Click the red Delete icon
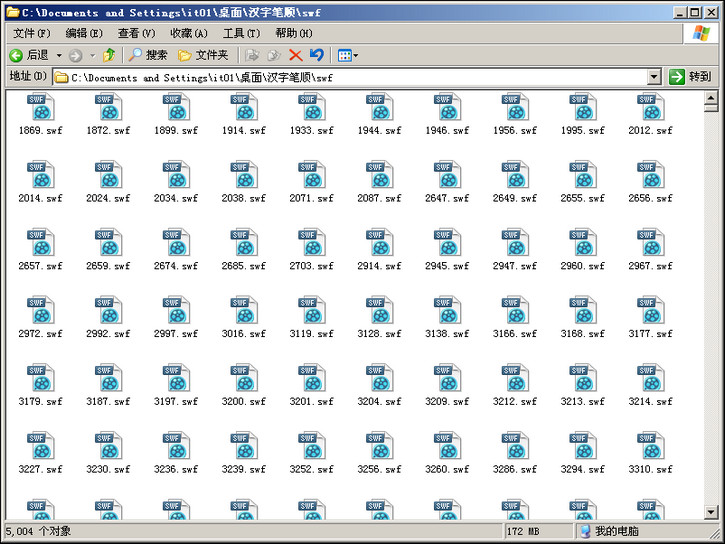The height and width of the screenshot is (544, 725). pyautogui.click(x=295, y=55)
